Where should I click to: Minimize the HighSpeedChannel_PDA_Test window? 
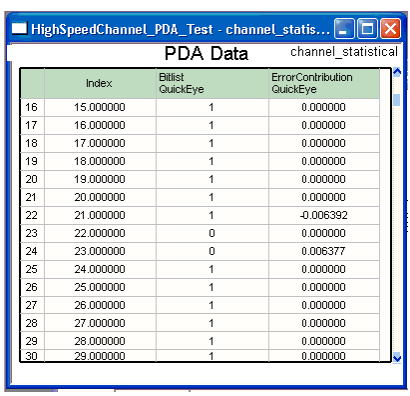344,28
